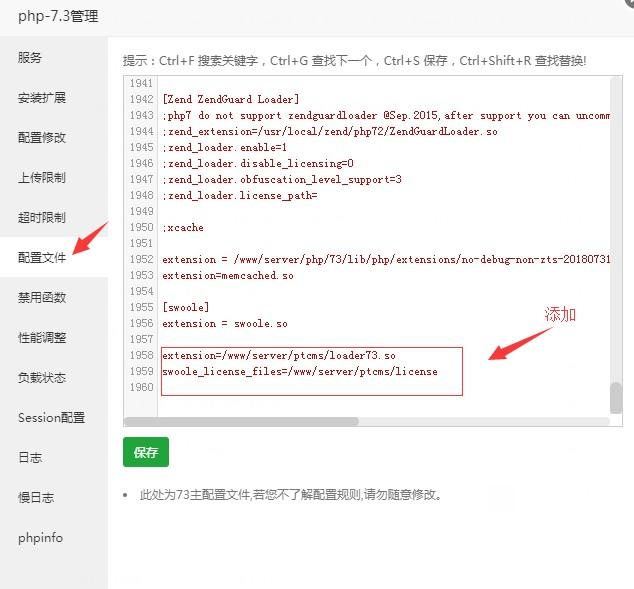Screen dimensions: 634x589
Task: Click the editor vertical scrollbar thumb
Action: (x=616, y=398)
